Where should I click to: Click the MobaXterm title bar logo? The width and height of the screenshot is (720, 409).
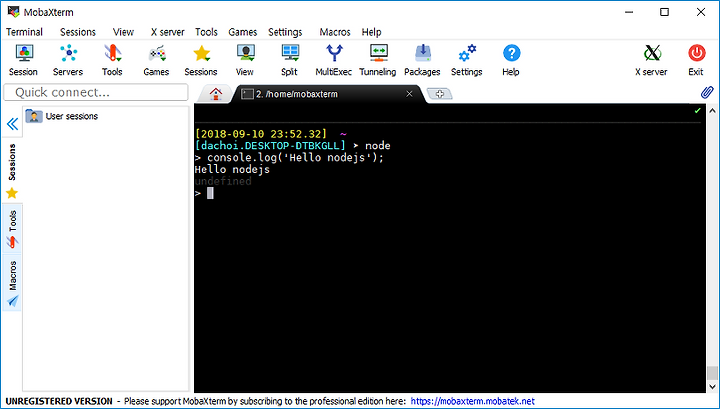coord(14,12)
